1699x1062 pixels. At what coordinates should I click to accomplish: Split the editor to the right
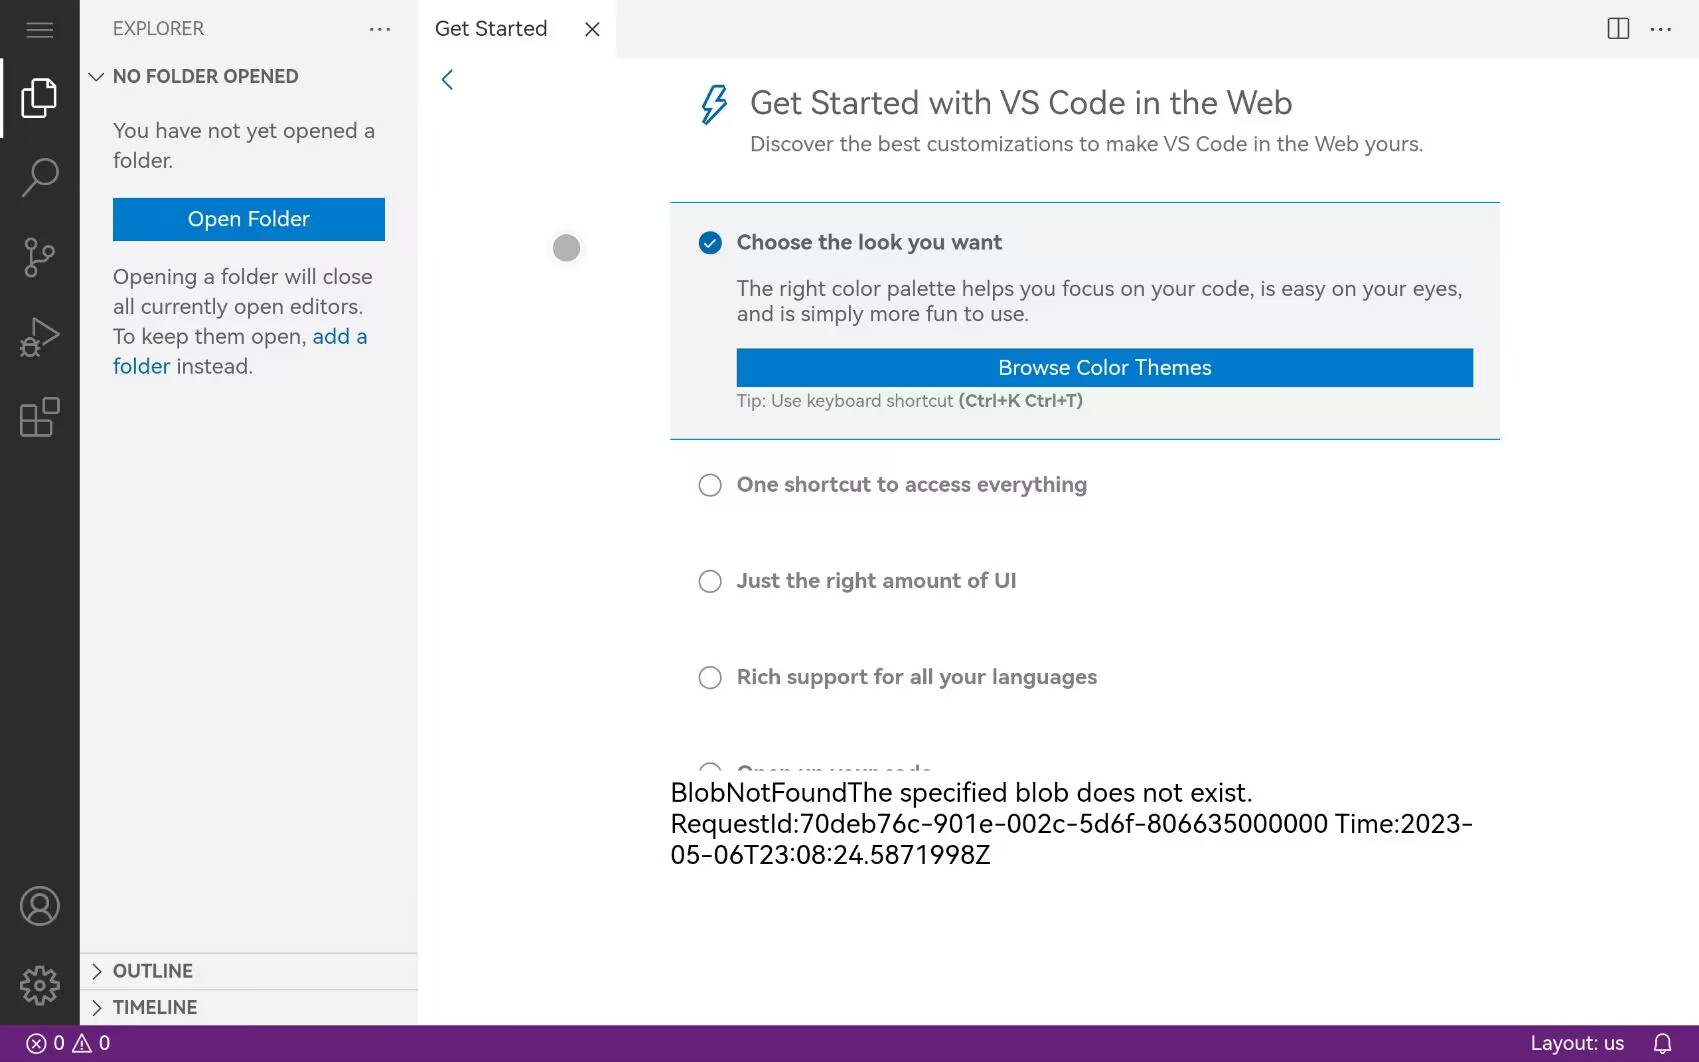[x=1618, y=29]
